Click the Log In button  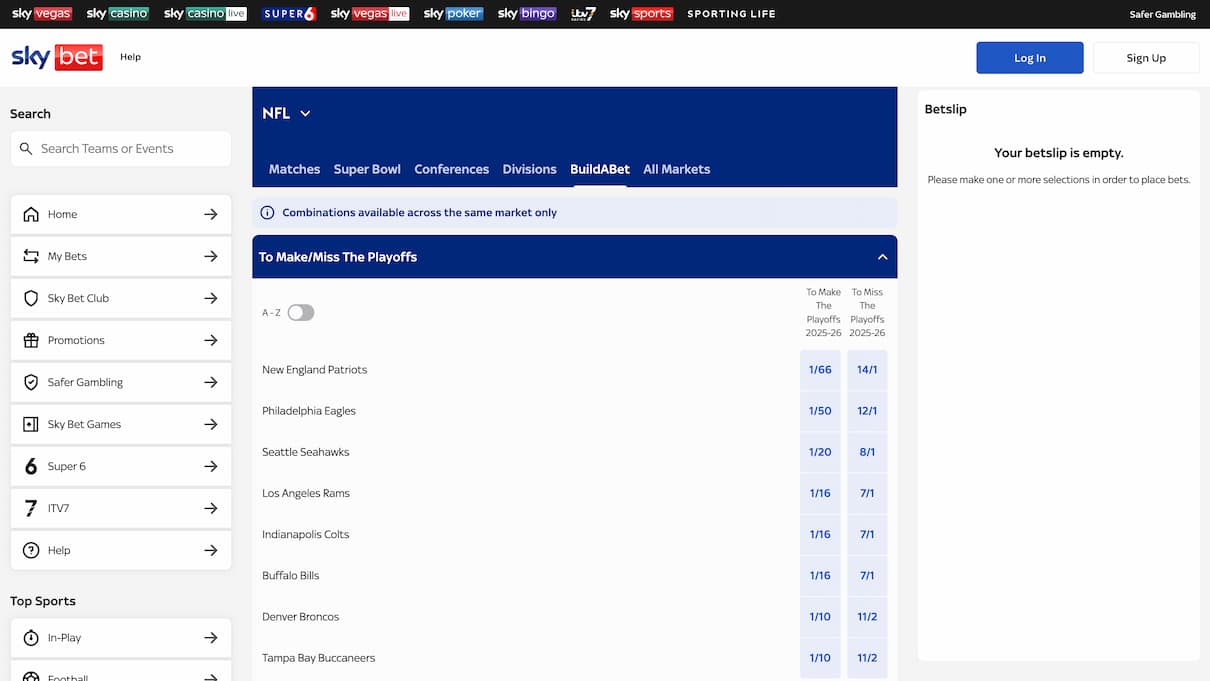(1030, 57)
